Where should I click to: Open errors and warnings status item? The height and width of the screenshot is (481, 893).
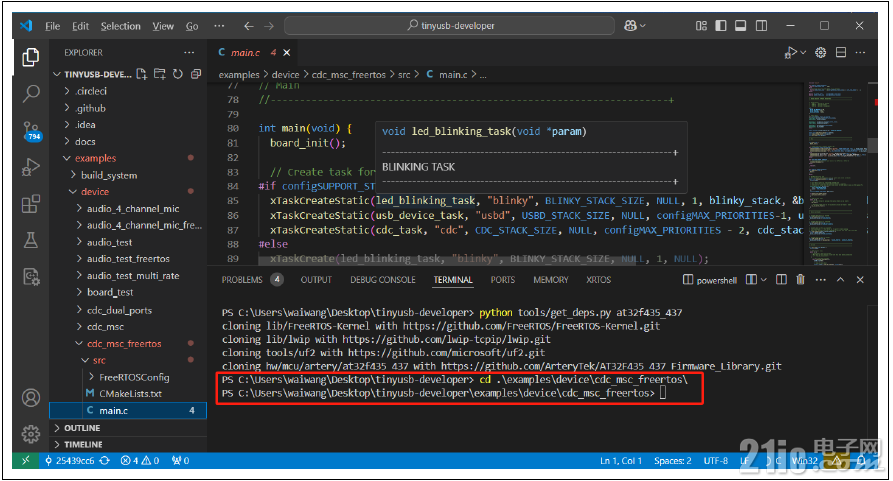click(x=140, y=461)
